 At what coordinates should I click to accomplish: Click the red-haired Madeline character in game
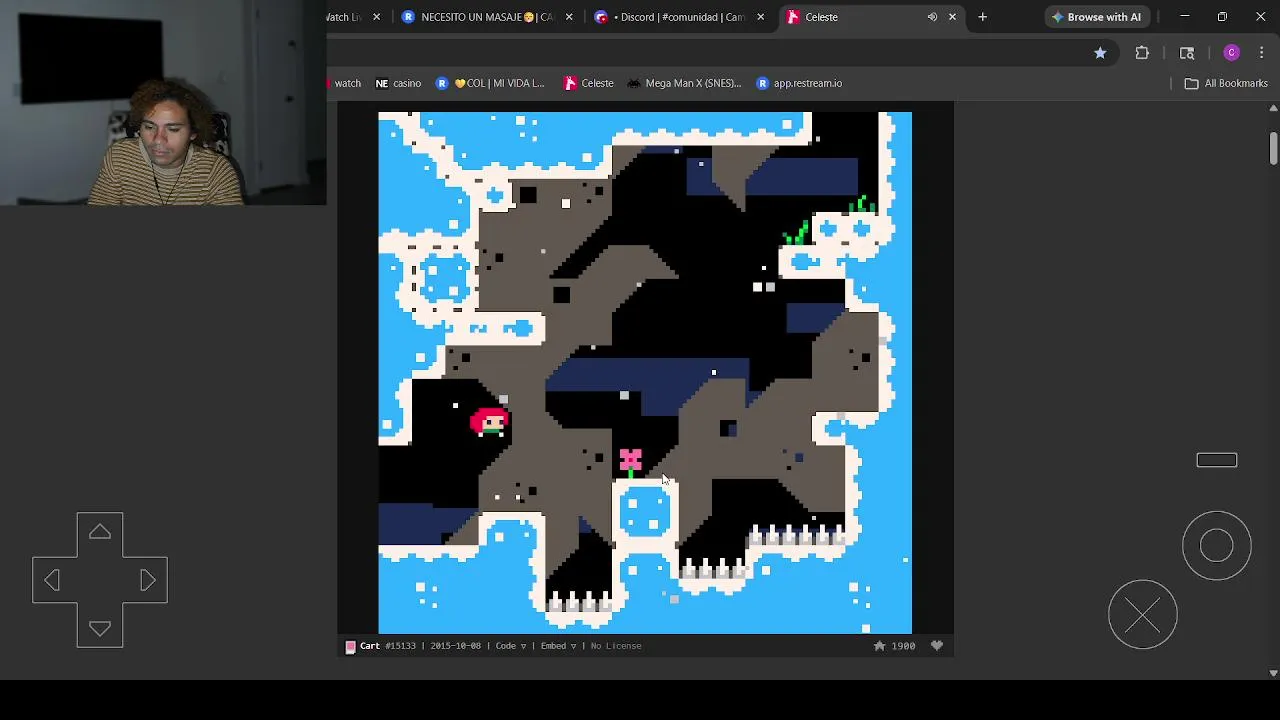coord(490,421)
